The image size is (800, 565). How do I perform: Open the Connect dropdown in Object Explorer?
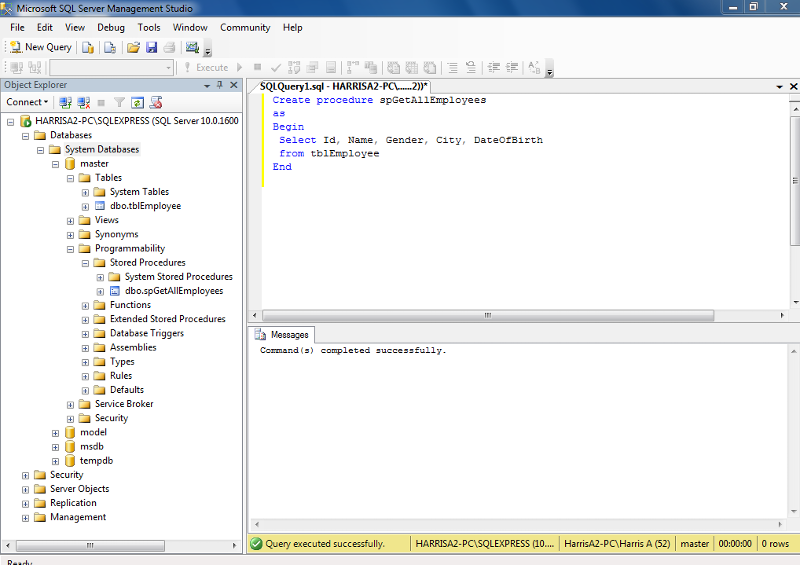(x=27, y=102)
